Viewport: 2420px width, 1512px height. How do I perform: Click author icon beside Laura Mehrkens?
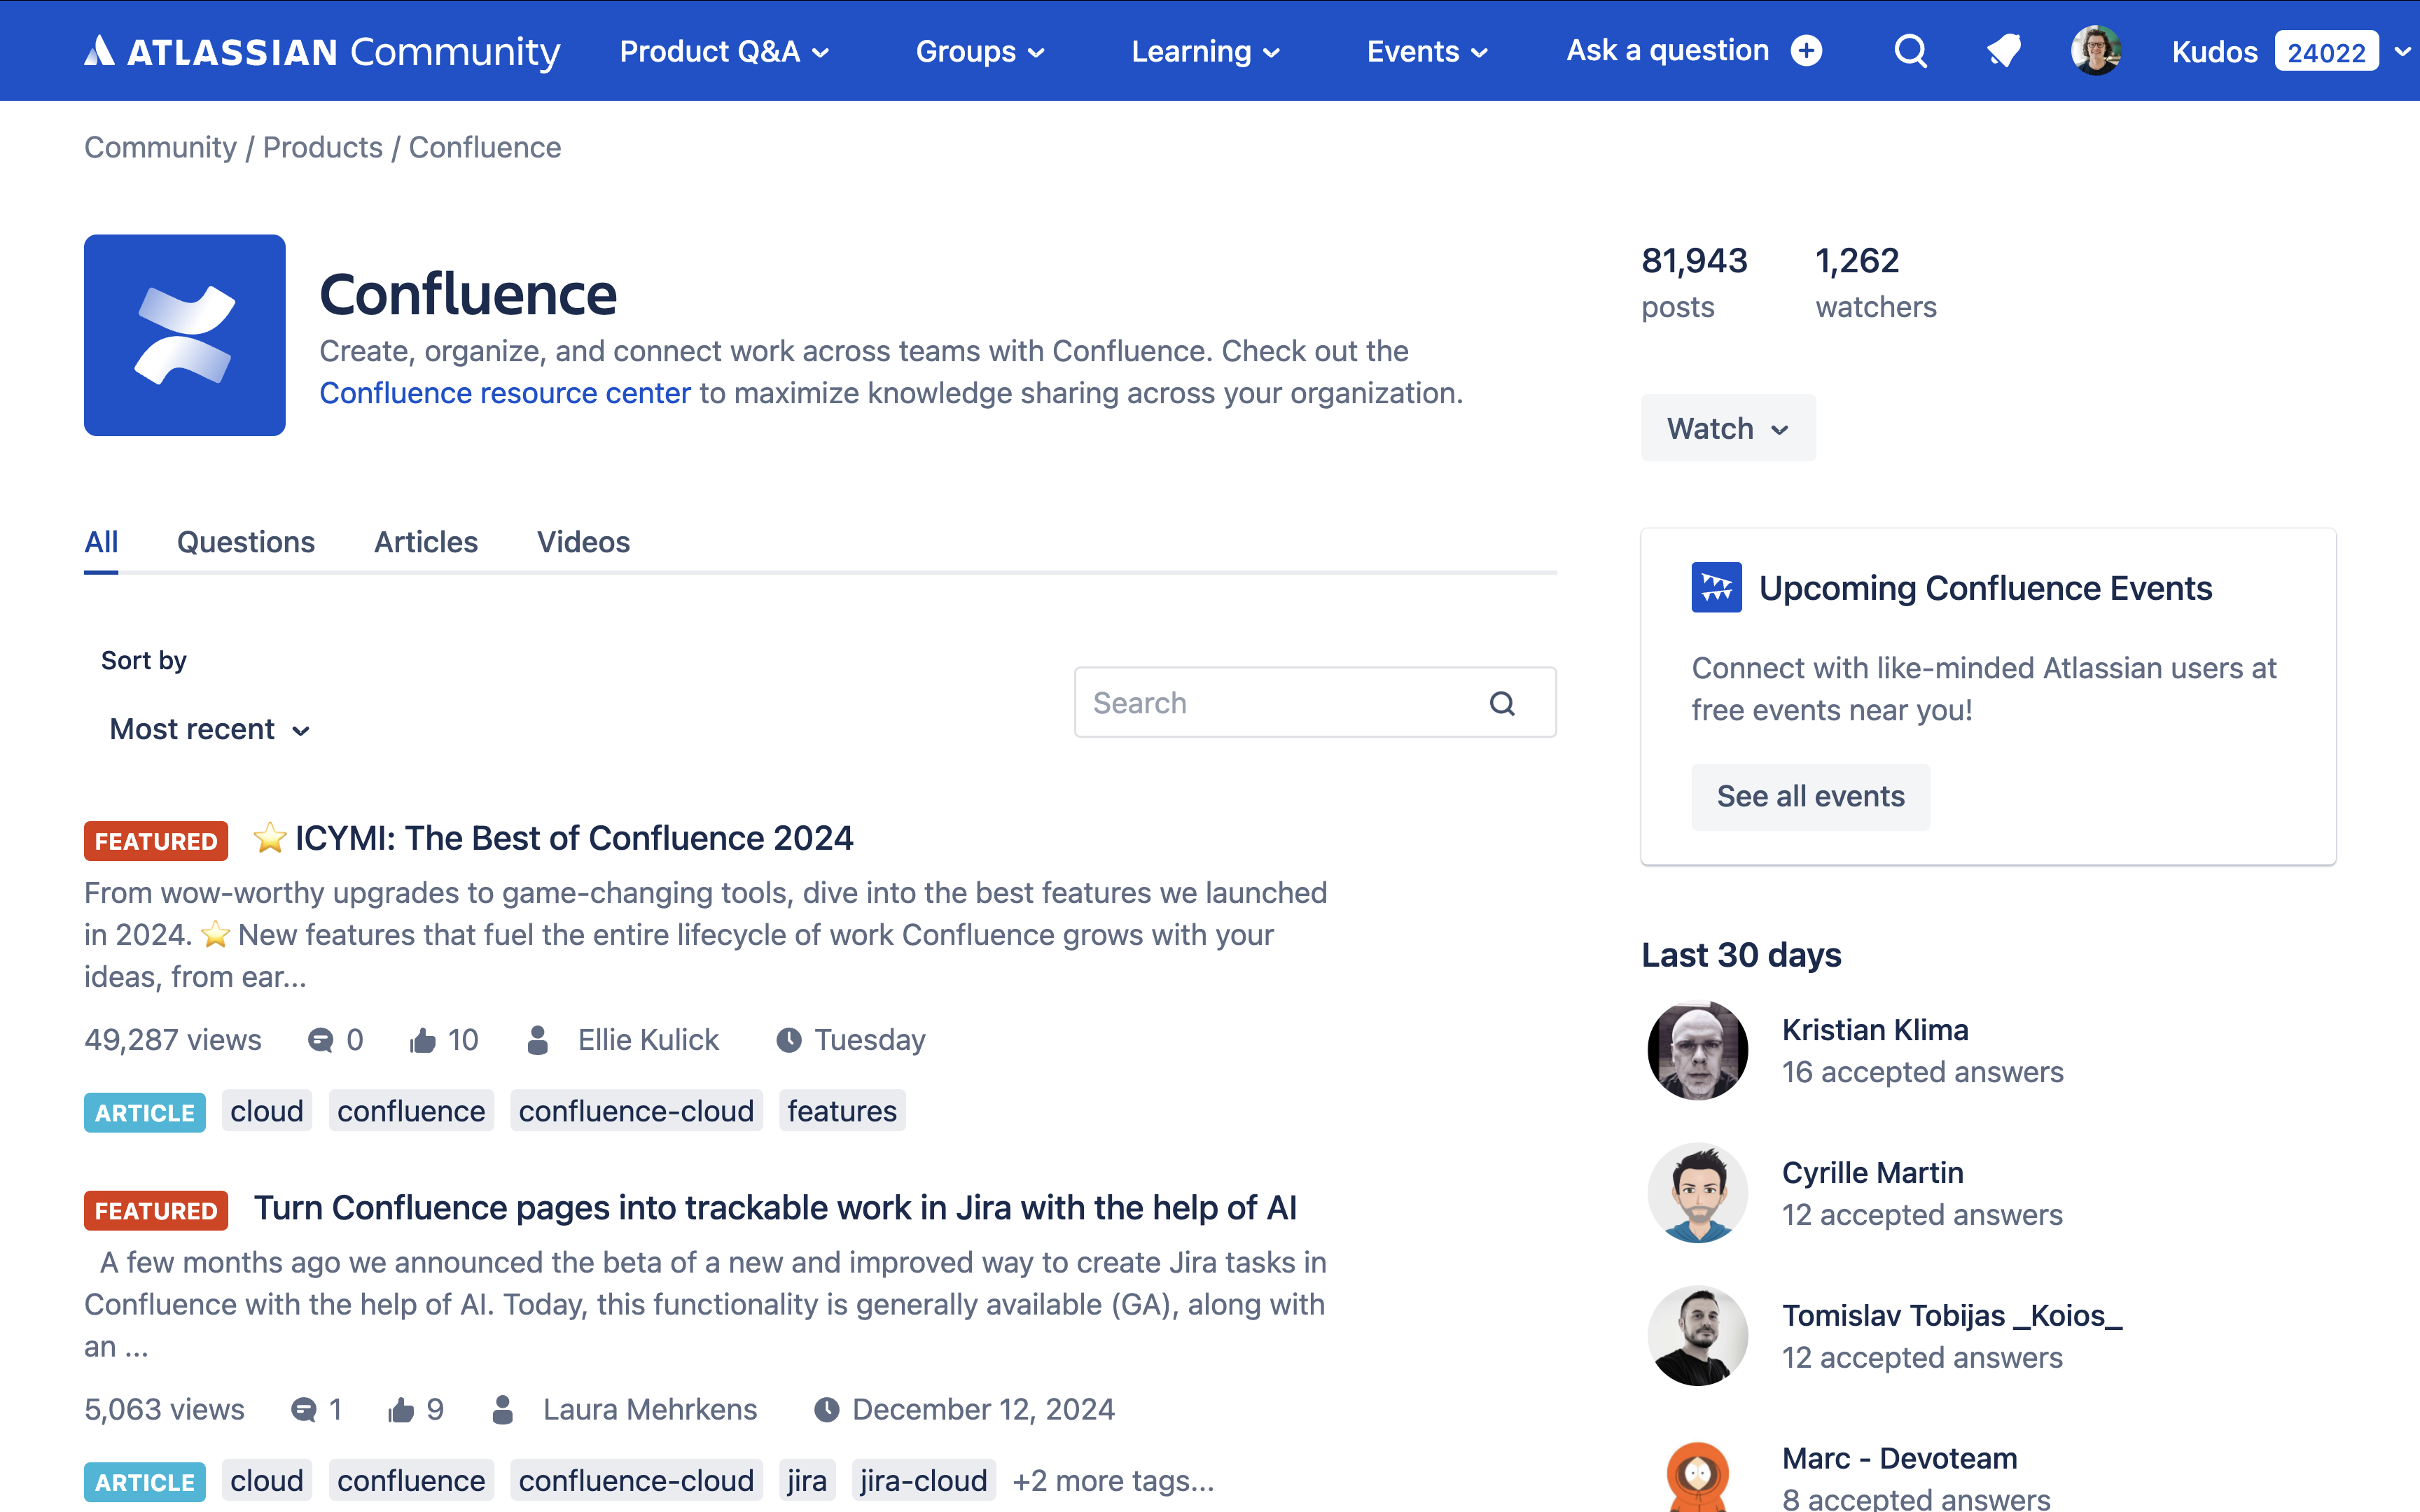pos(503,1410)
